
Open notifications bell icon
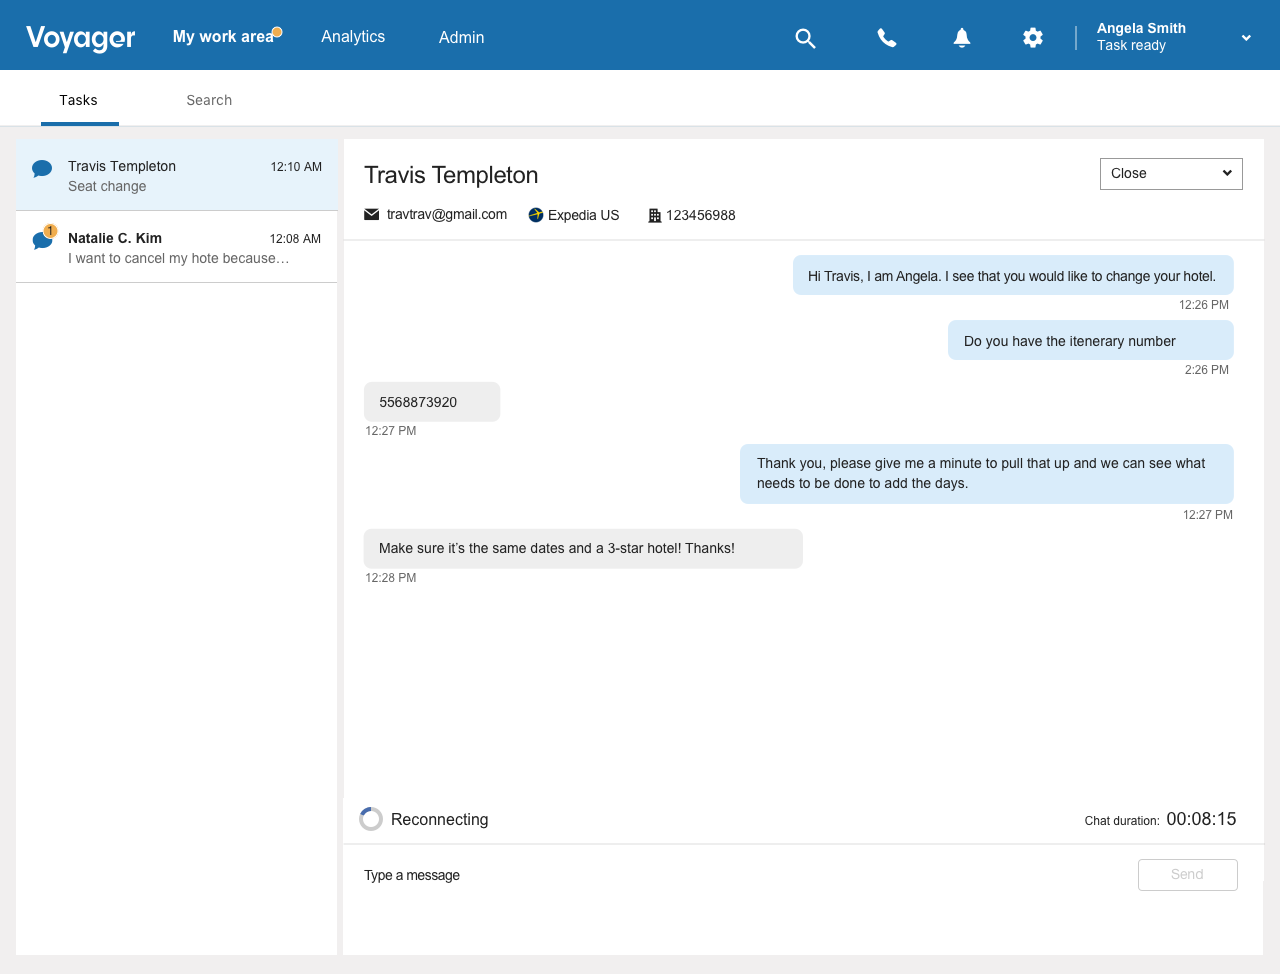962,38
